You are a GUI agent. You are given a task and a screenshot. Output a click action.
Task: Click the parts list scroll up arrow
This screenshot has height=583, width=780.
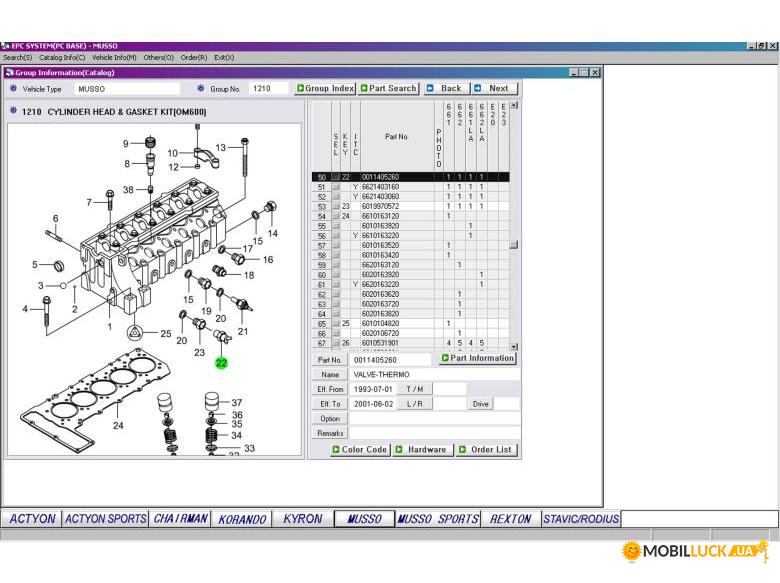[x=514, y=105]
